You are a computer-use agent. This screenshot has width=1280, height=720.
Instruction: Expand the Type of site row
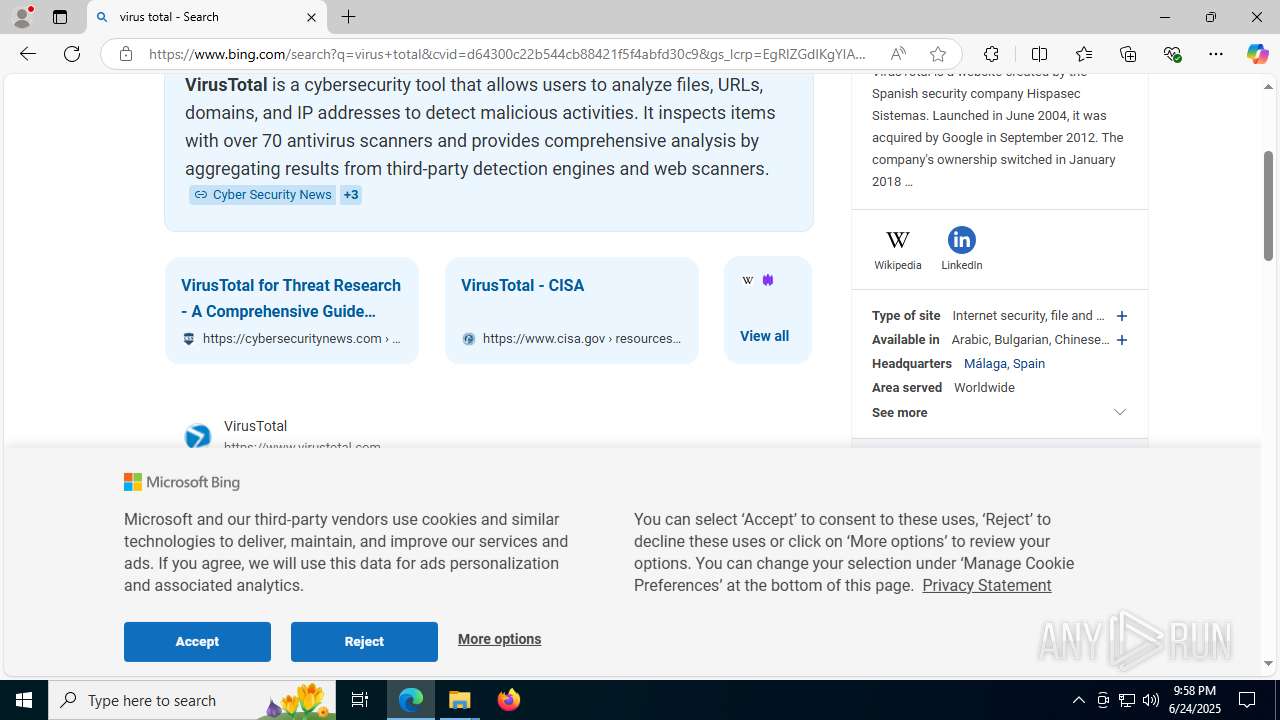[1122, 316]
